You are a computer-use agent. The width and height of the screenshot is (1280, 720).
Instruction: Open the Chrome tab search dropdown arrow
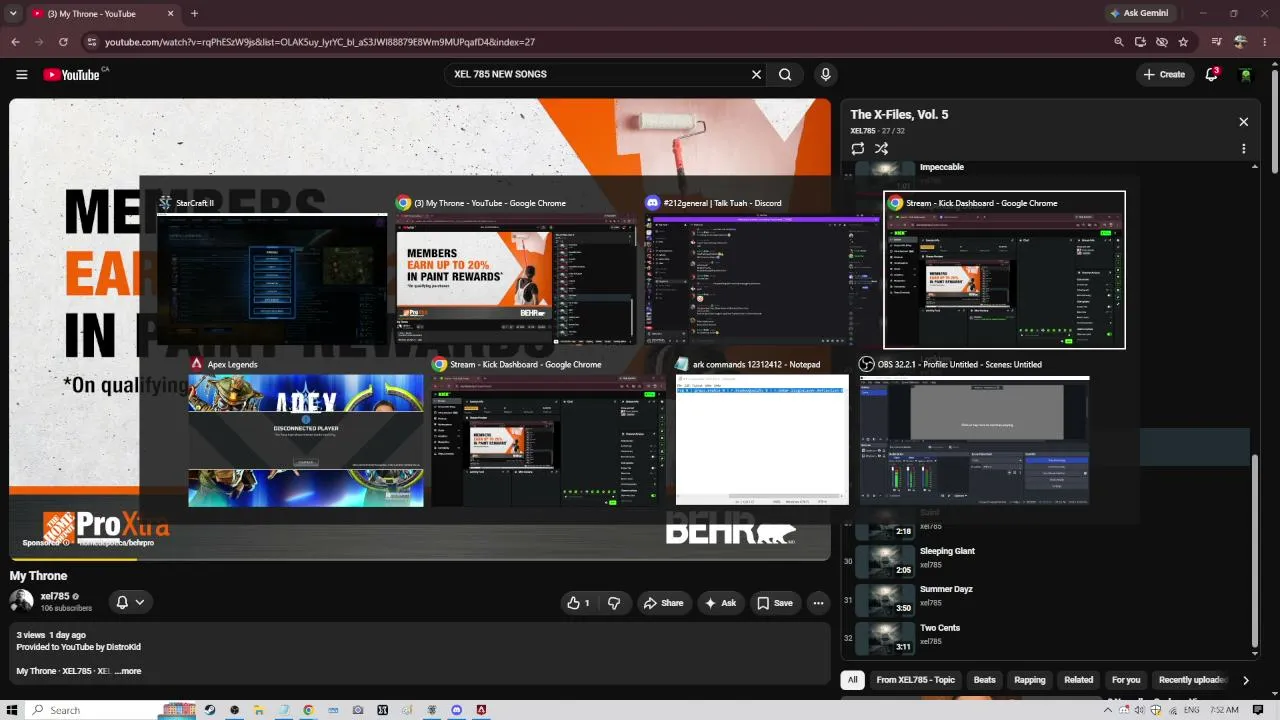click(x=14, y=13)
